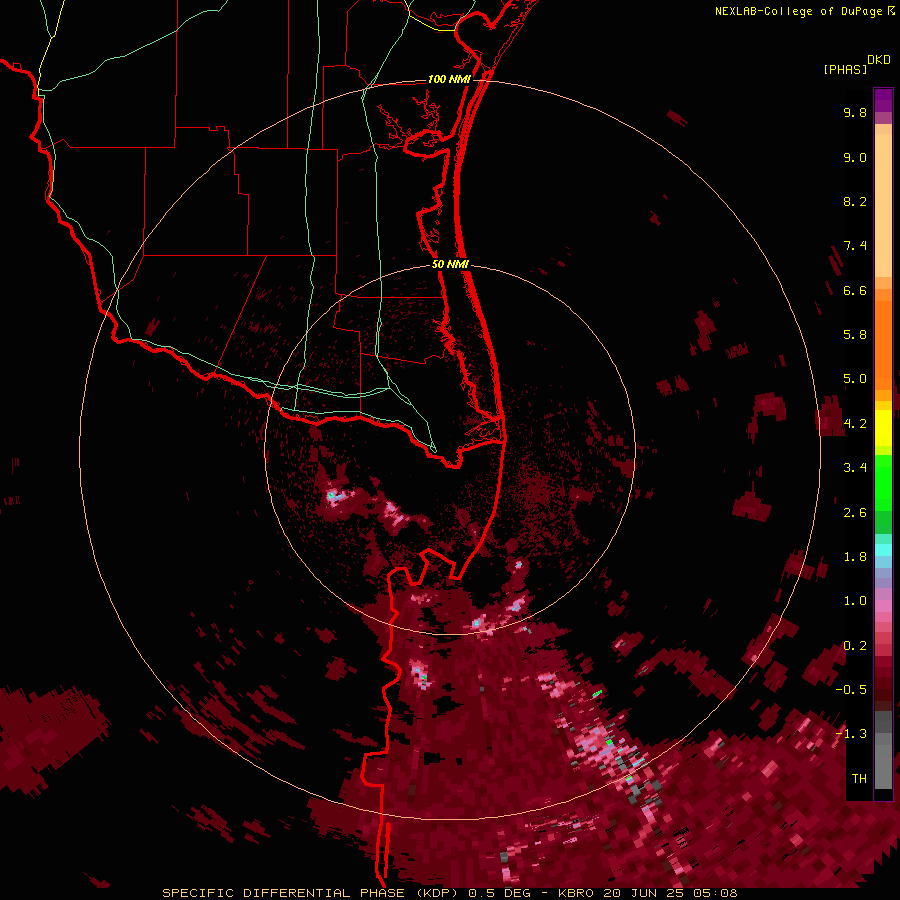The image size is (900, 900).
Task: Click the SPECIFIC DIFFERENTIAL PHASE product title
Action: coord(312,893)
